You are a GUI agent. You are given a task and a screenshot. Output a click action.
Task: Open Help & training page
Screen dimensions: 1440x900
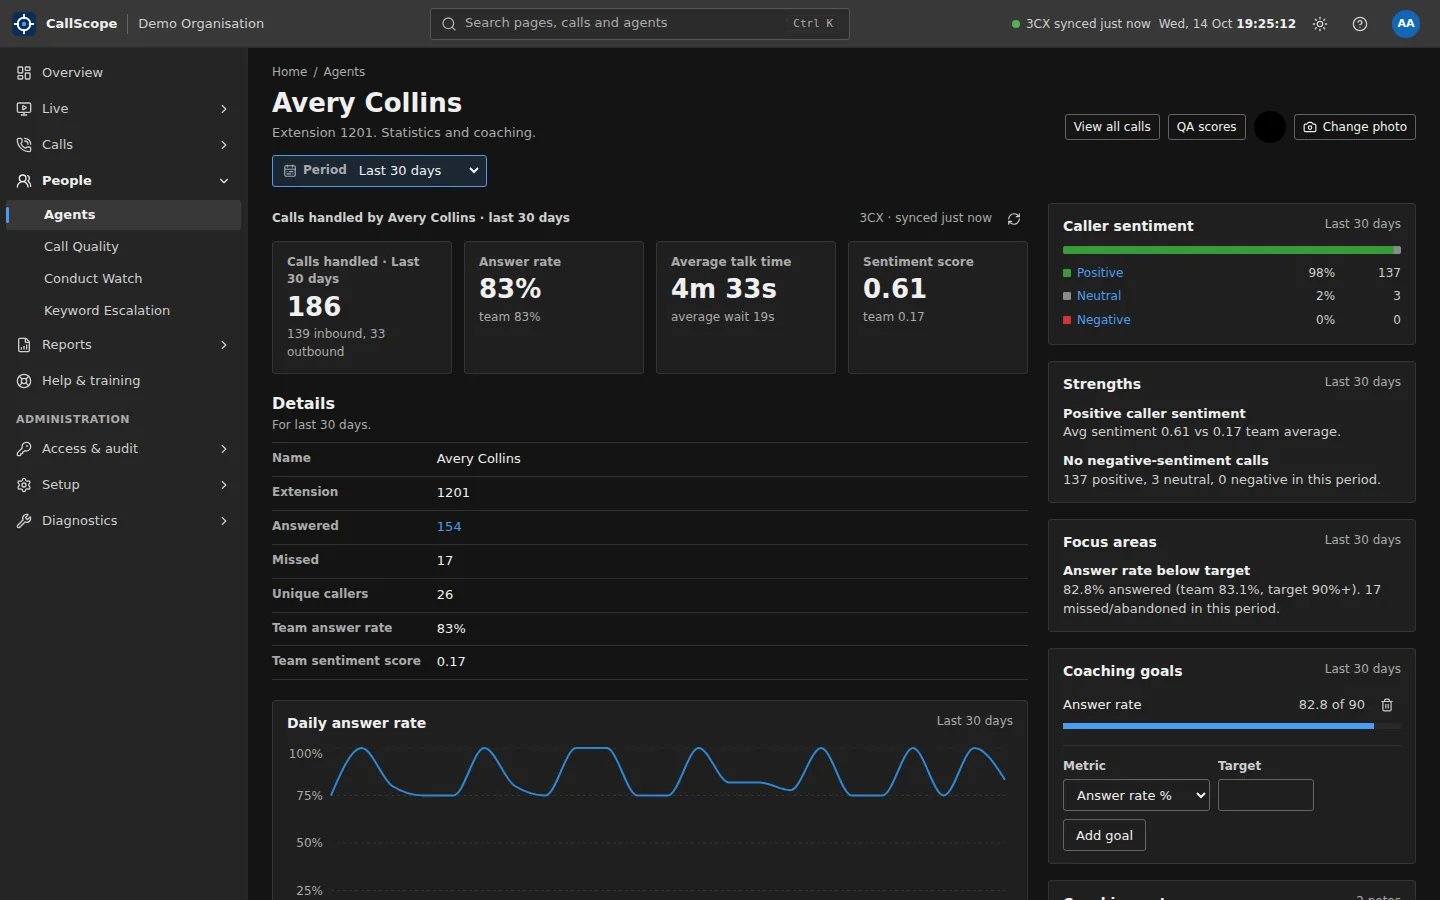124,381
